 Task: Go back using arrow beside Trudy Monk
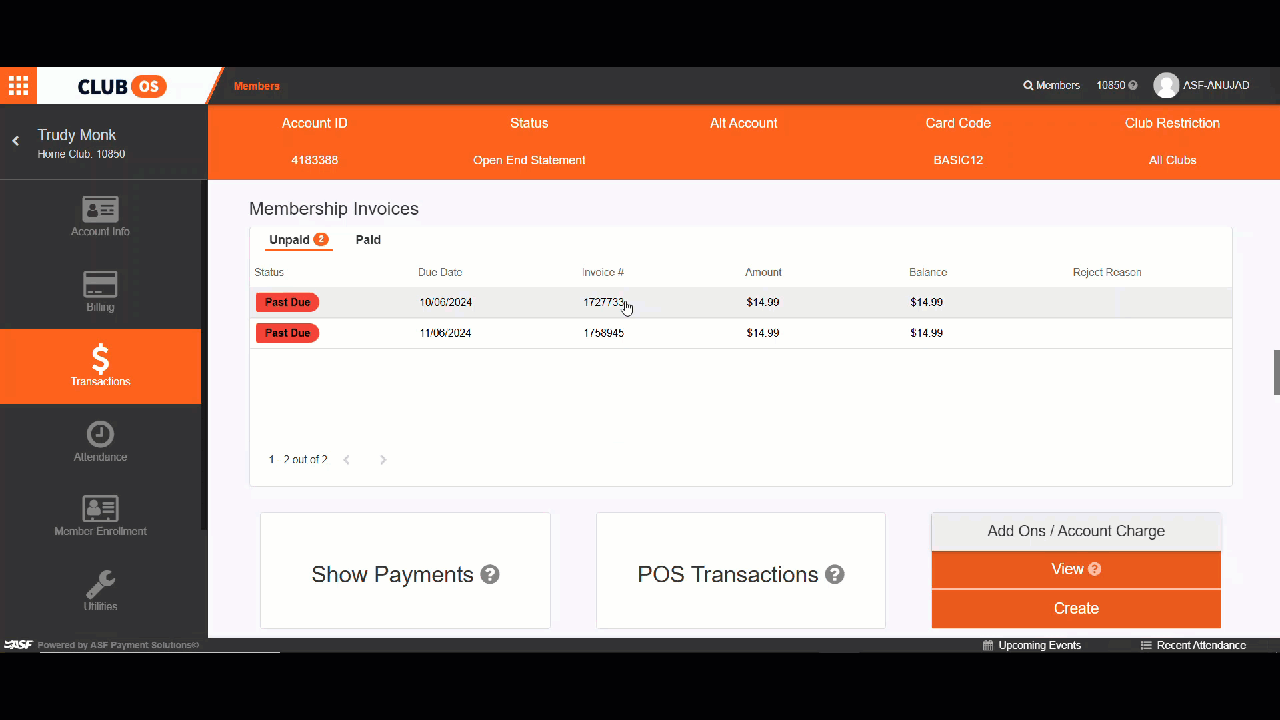15,141
